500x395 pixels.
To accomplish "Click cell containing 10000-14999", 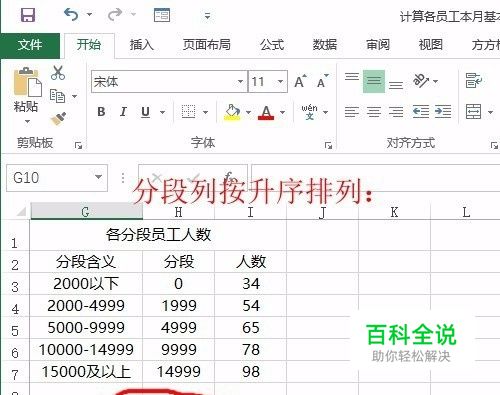I will coord(86,350).
